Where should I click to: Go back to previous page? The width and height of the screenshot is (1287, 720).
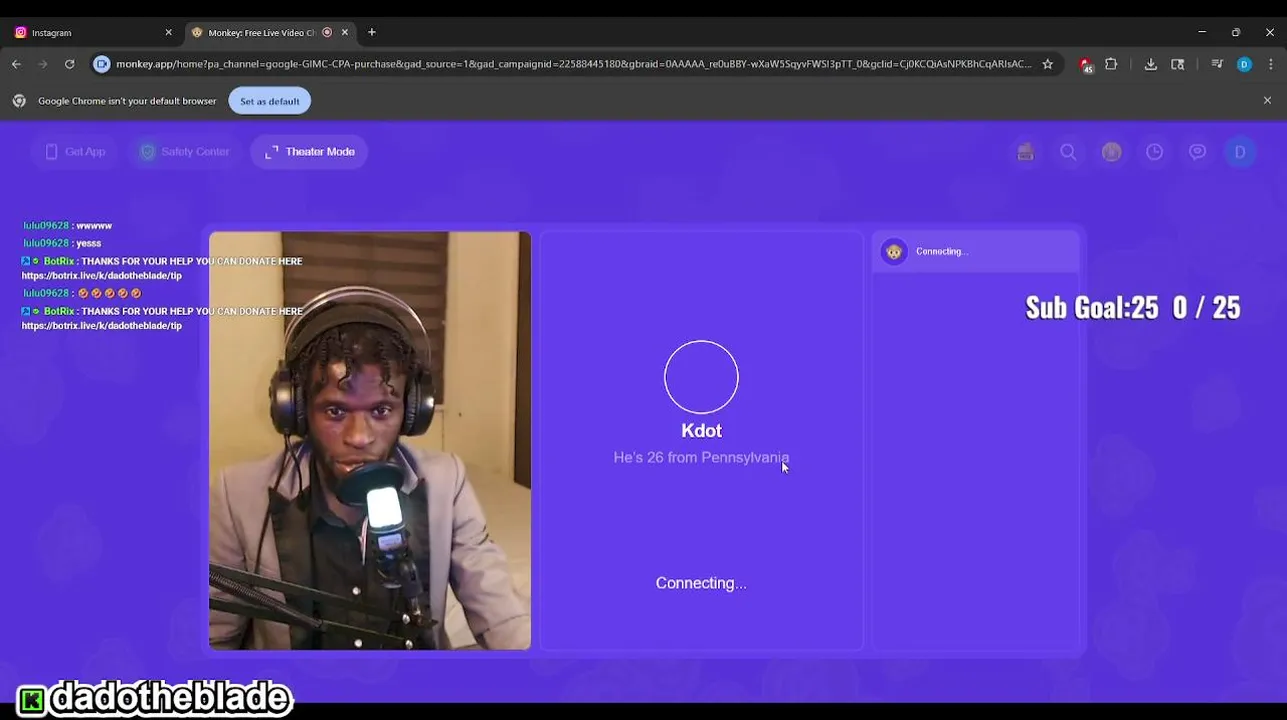coord(16,64)
